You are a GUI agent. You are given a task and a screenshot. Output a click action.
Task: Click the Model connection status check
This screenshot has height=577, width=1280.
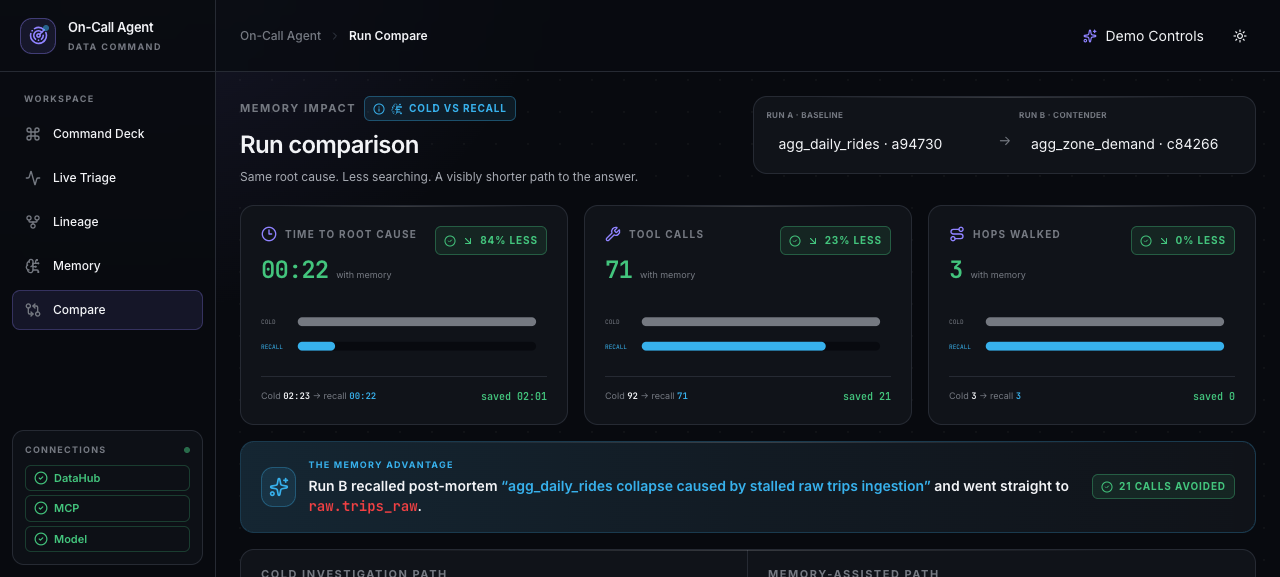click(x=41, y=539)
